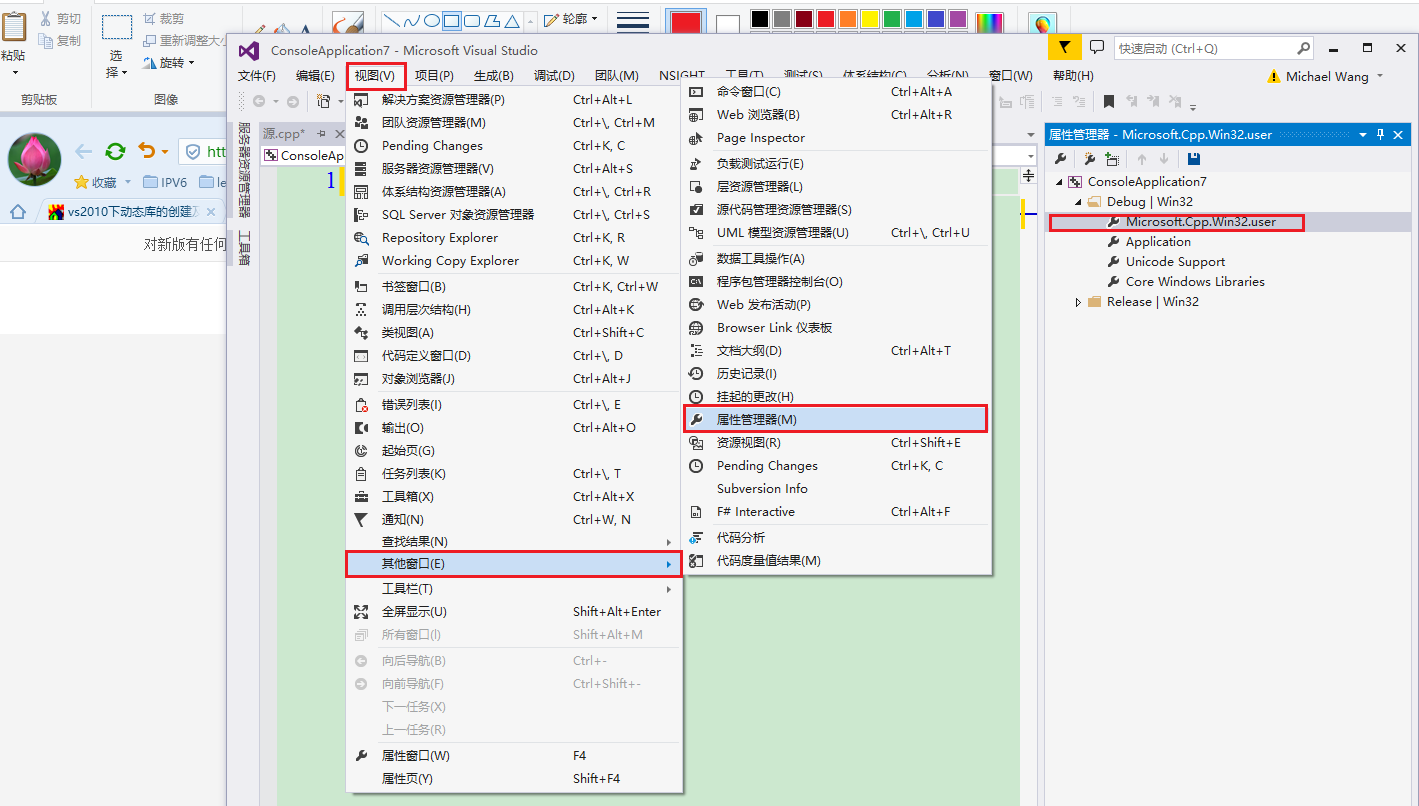Select 属性管理器(M) in the submenu
This screenshot has height=806, width=1419.
(836, 419)
